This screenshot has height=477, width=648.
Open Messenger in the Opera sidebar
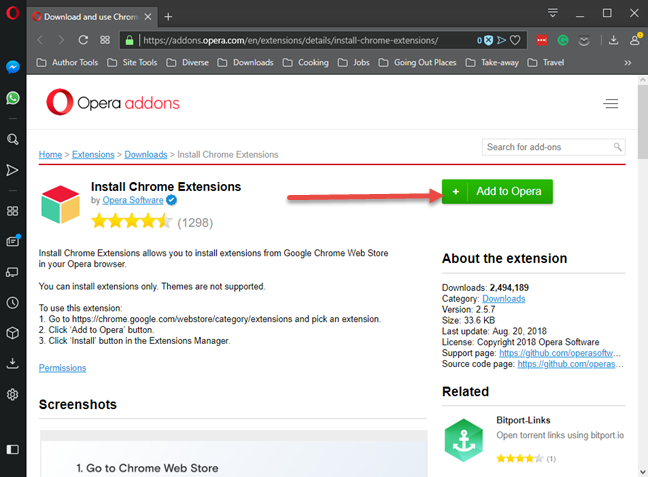(13, 67)
